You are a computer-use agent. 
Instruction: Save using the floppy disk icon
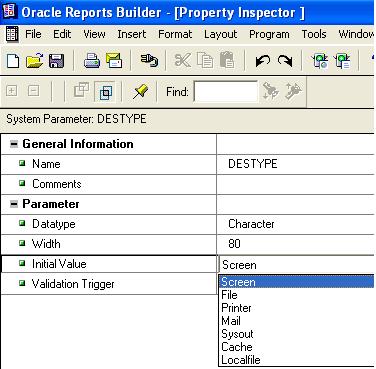pos(56,61)
